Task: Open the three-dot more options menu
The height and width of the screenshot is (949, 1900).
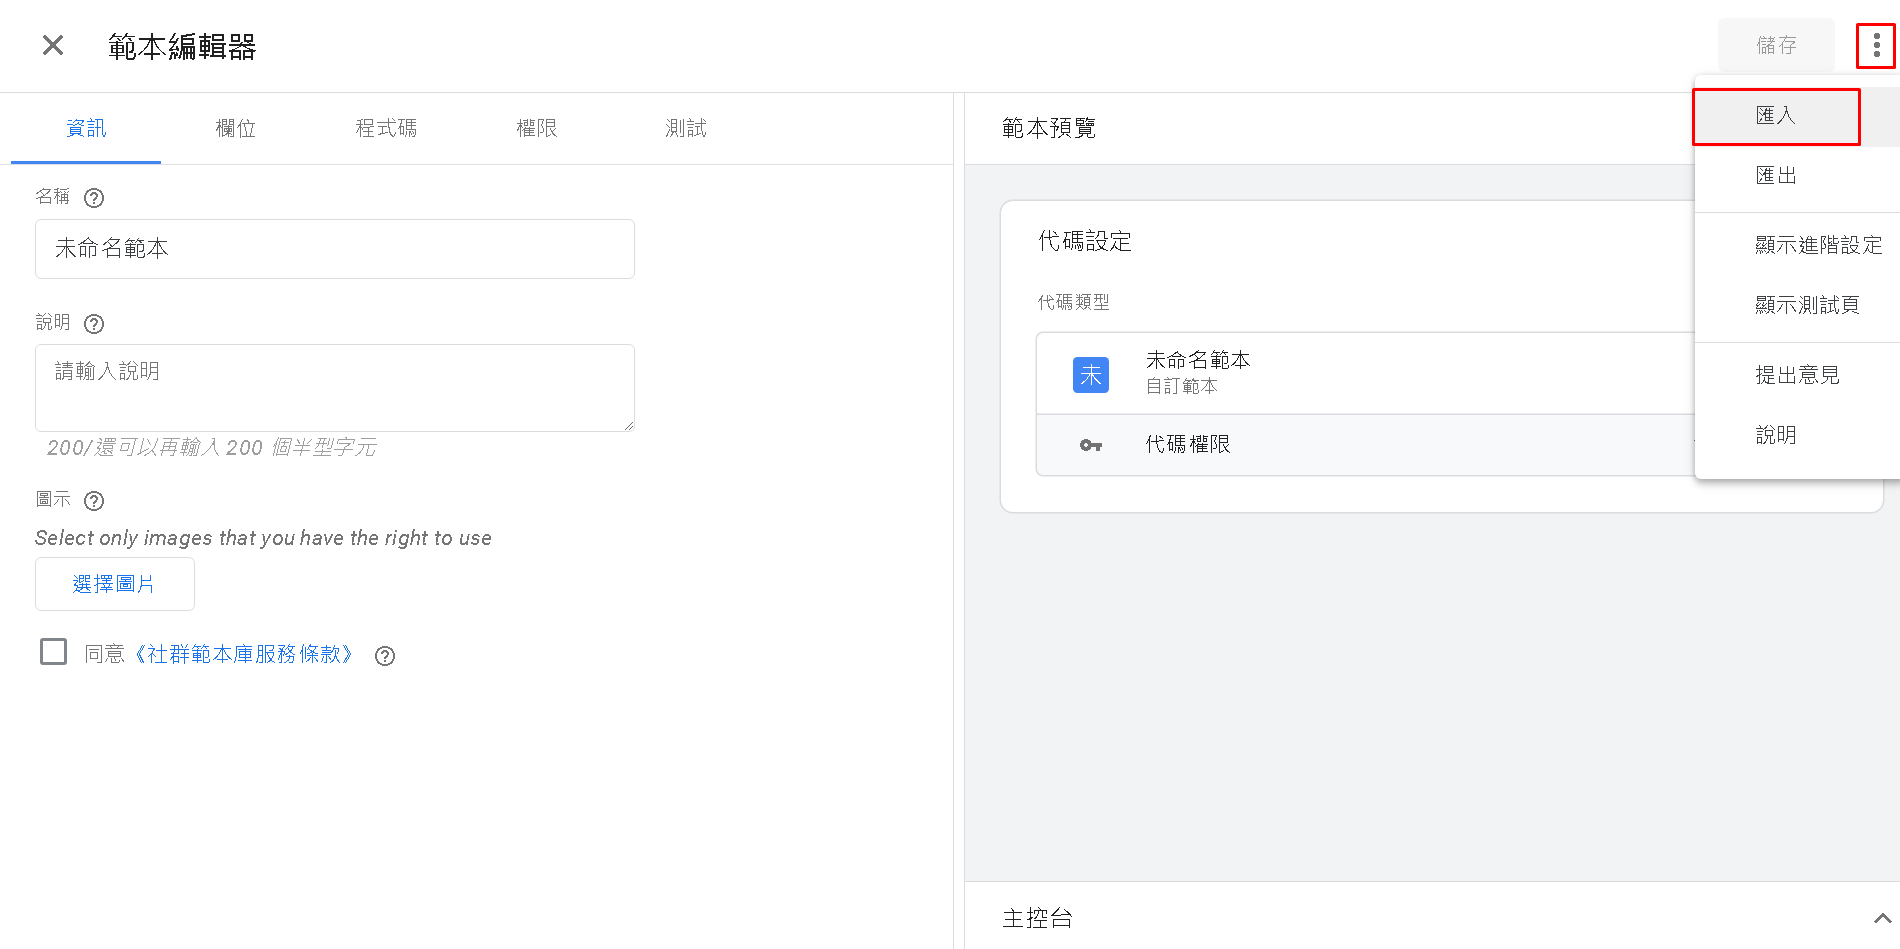Action: point(1876,45)
